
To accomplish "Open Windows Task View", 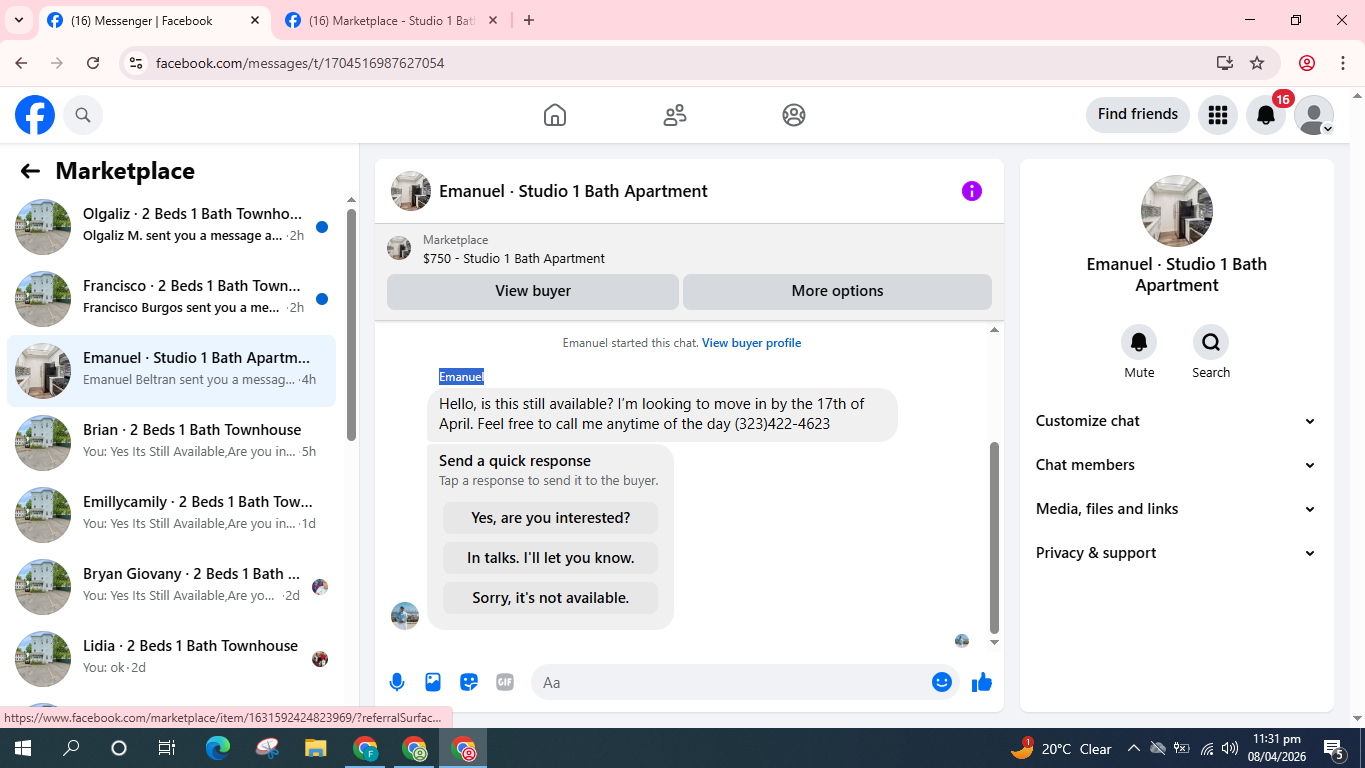I will [167, 748].
